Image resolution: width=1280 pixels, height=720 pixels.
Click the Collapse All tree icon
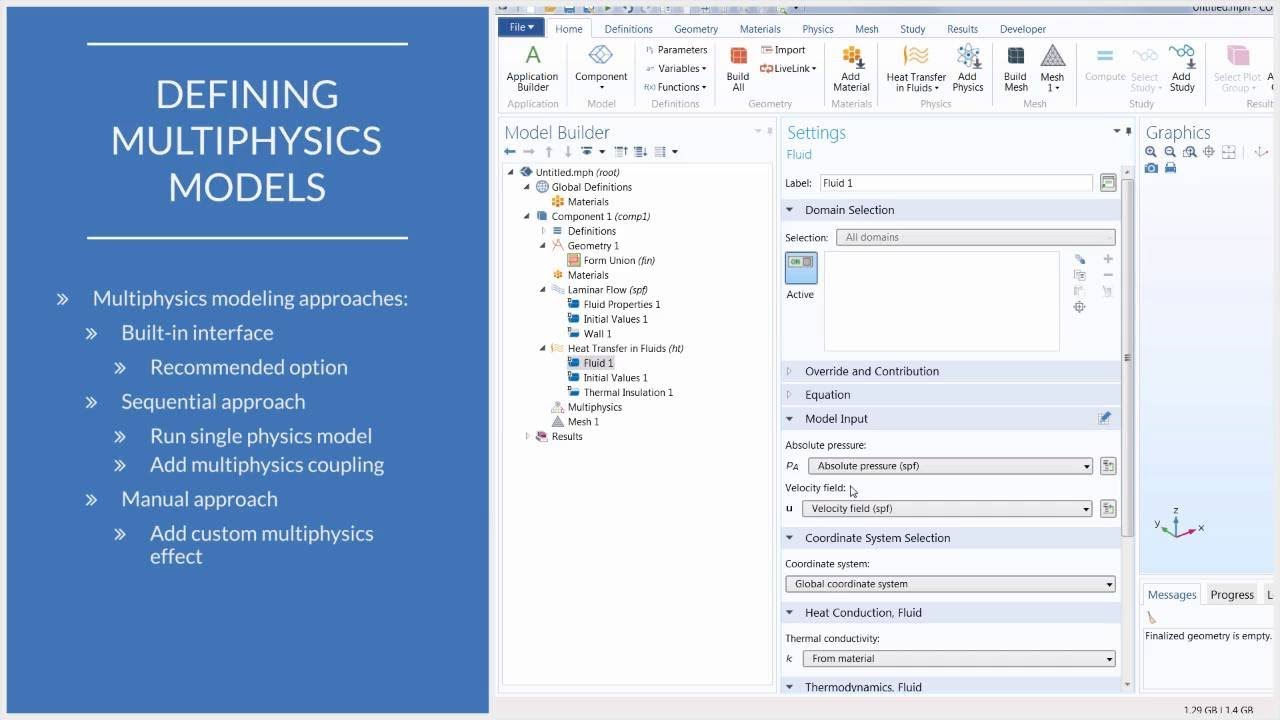pyautogui.click(x=621, y=152)
